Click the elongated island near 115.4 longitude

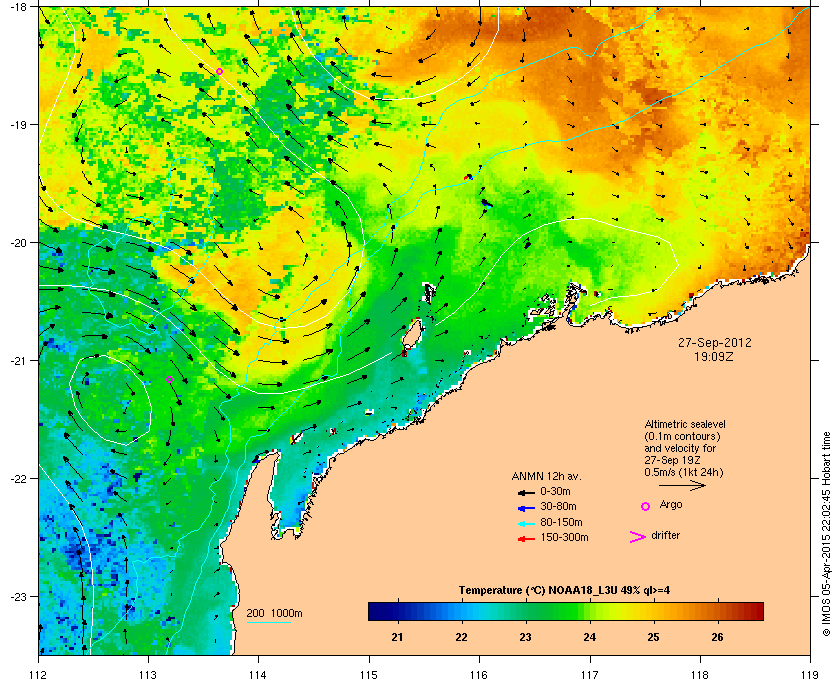tap(412, 333)
